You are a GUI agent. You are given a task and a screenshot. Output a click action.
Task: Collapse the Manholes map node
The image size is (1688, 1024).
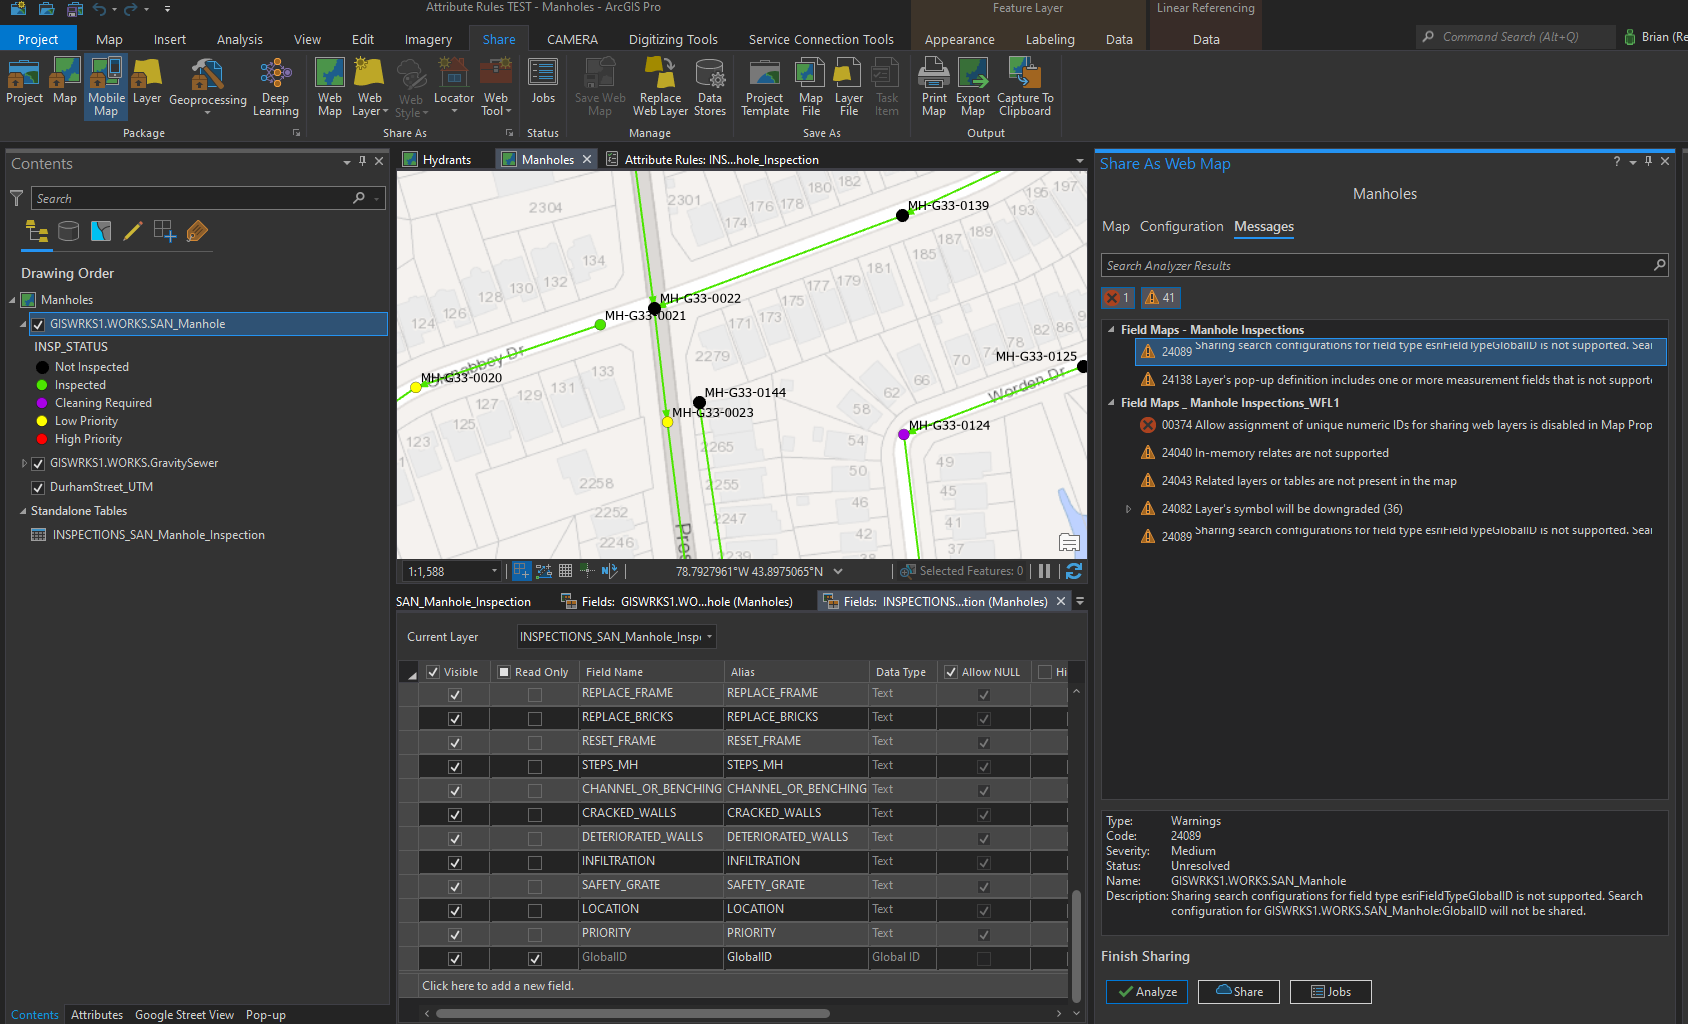13,300
